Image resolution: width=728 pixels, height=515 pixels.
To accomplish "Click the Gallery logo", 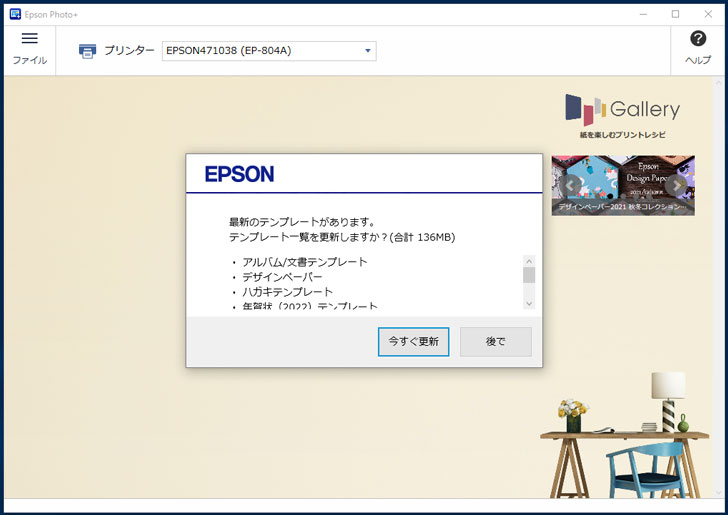I will pyautogui.click(x=622, y=110).
